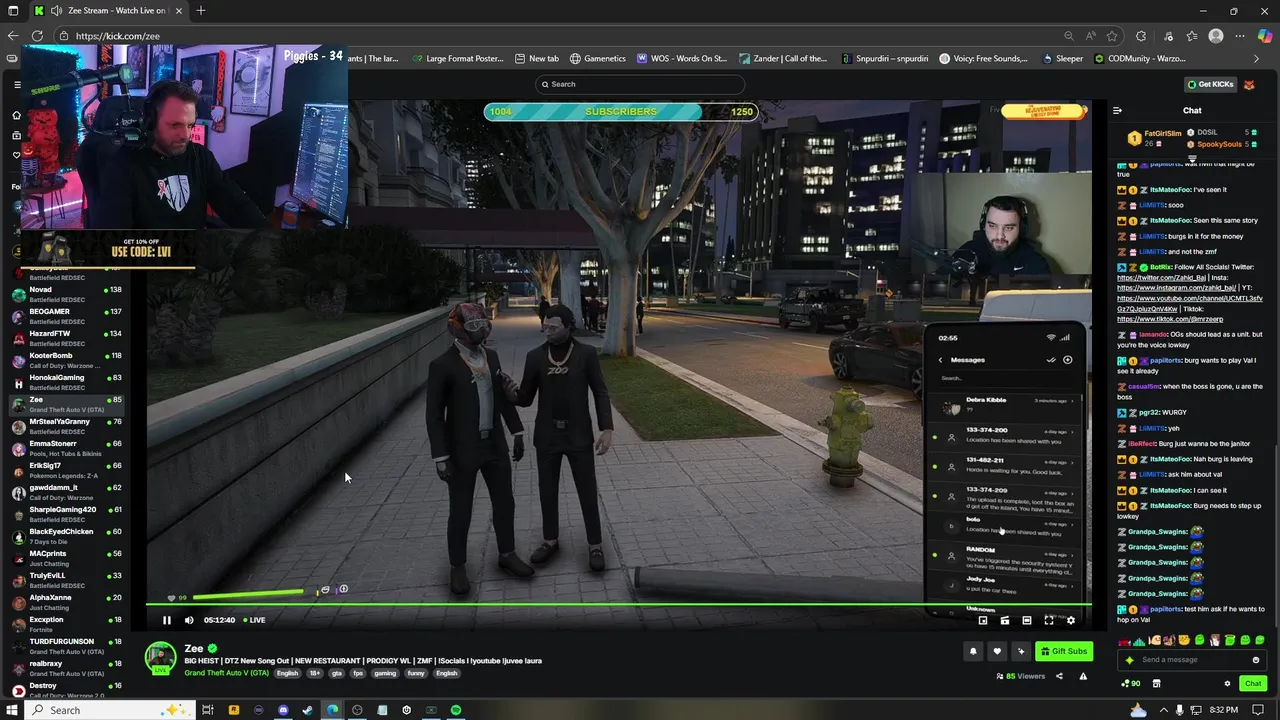This screenshot has width=1280, height=720.
Task: Open MrStealYaGranny channel in sidebar
Action: tap(65, 426)
